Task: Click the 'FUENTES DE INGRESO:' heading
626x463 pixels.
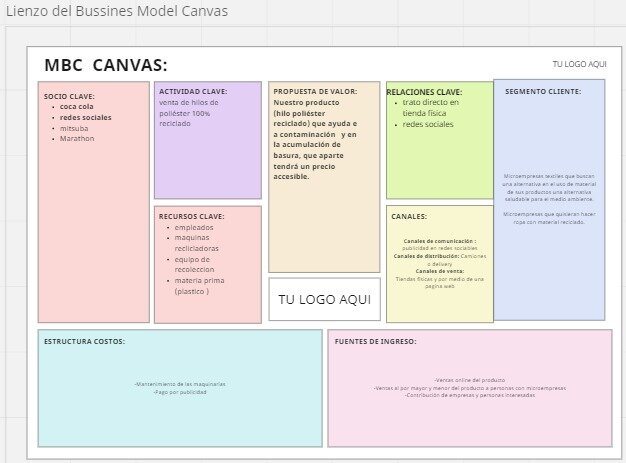Action: (x=375, y=341)
